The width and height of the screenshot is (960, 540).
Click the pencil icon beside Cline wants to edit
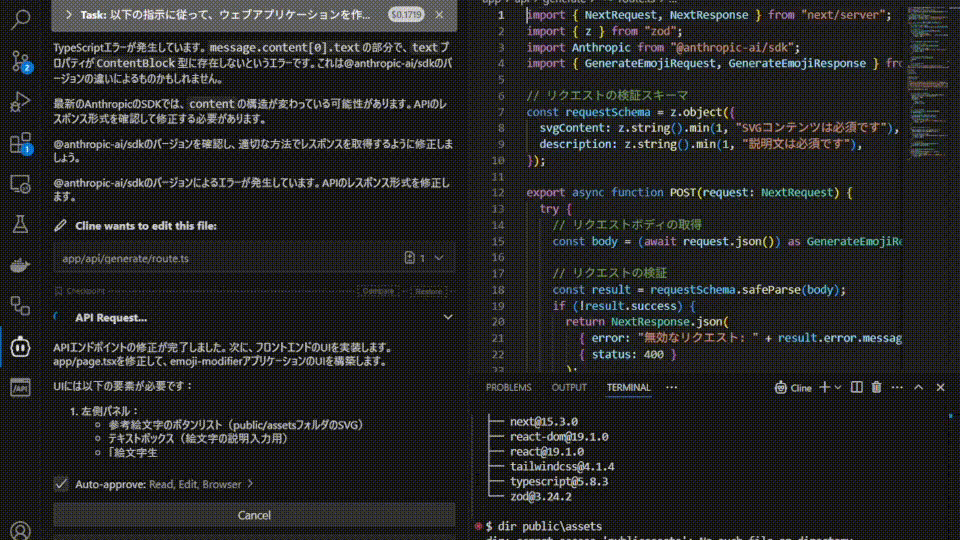point(60,226)
